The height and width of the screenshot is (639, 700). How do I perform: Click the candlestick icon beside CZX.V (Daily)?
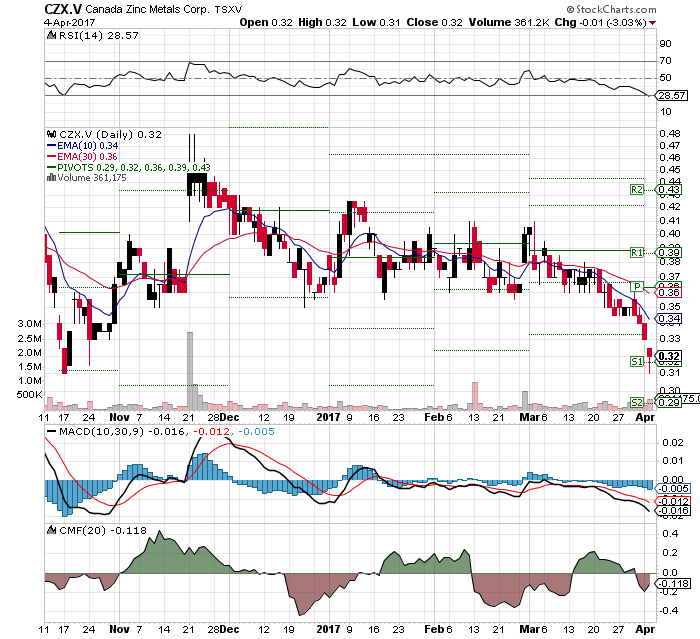pos(51,134)
